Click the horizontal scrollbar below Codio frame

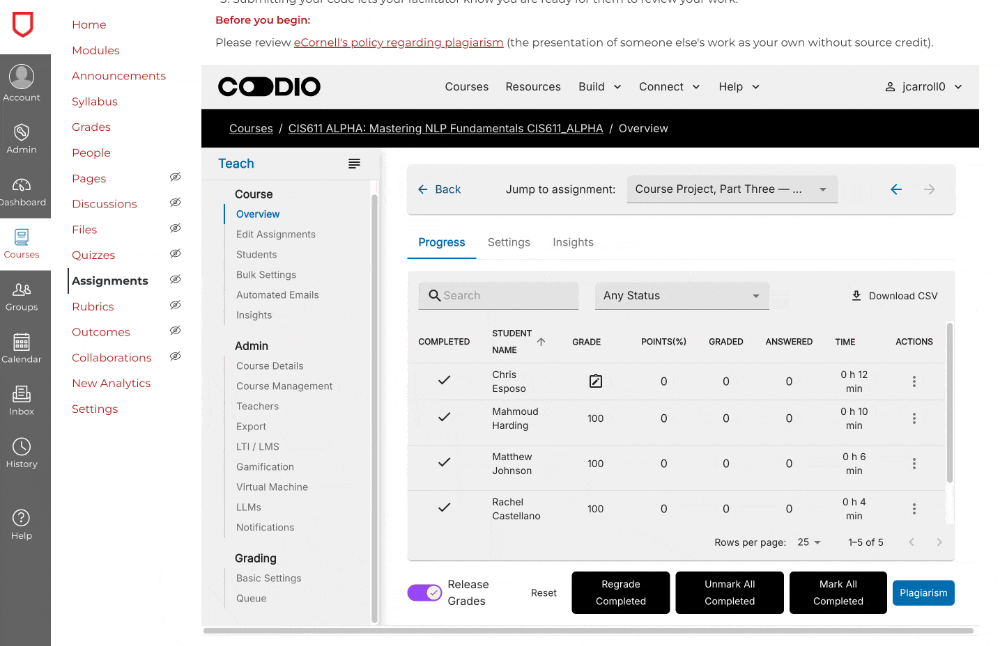pyautogui.click(x=588, y=631)
